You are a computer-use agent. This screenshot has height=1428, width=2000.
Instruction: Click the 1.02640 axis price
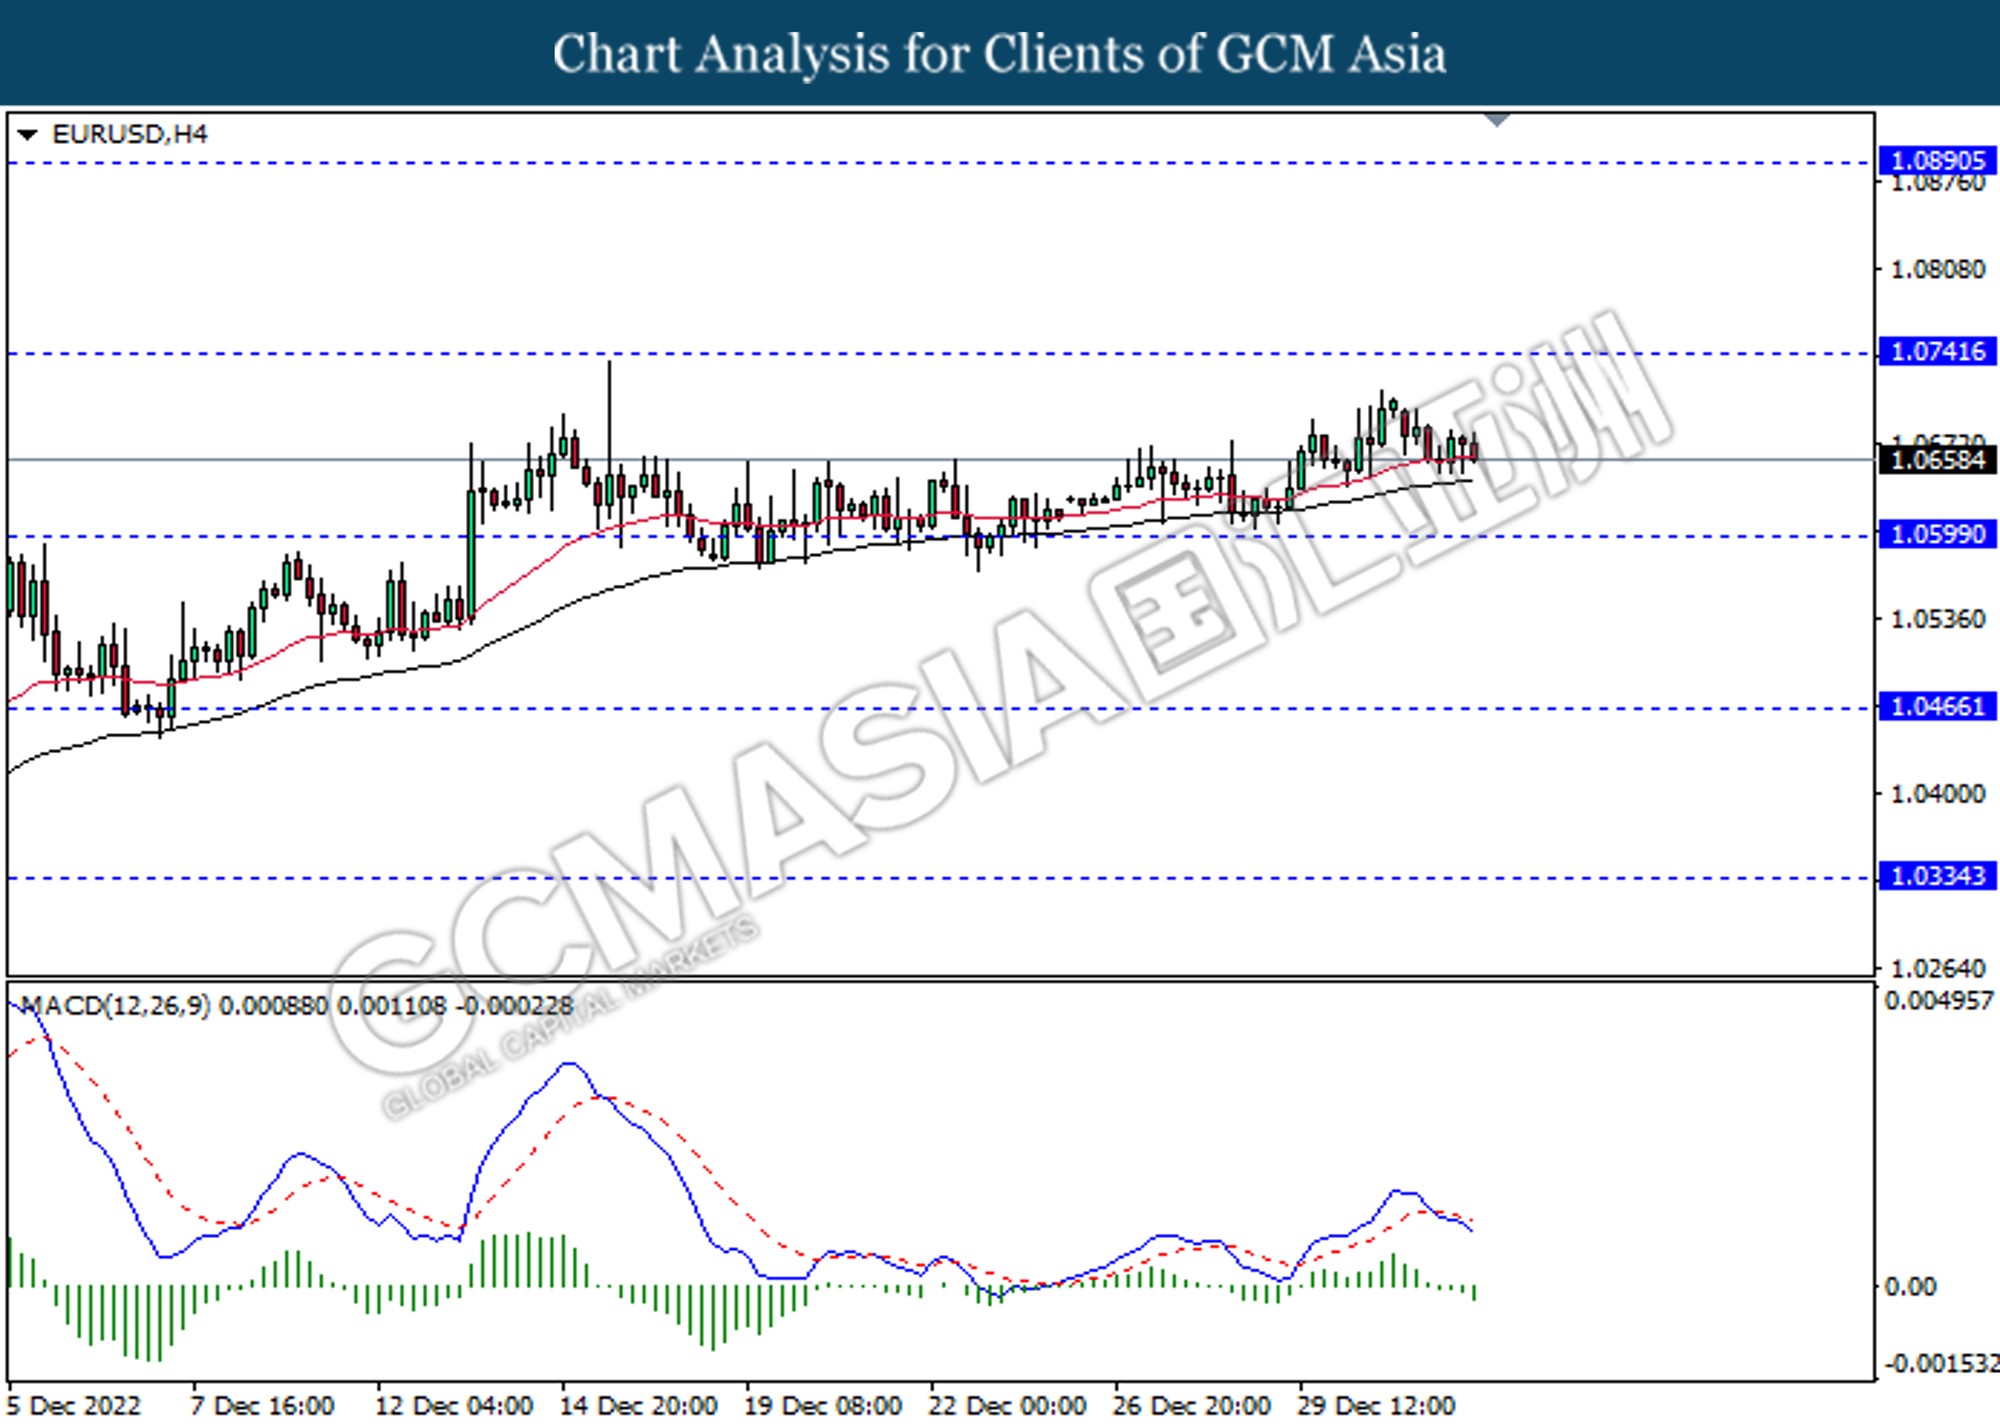[x=1938, y=968]
